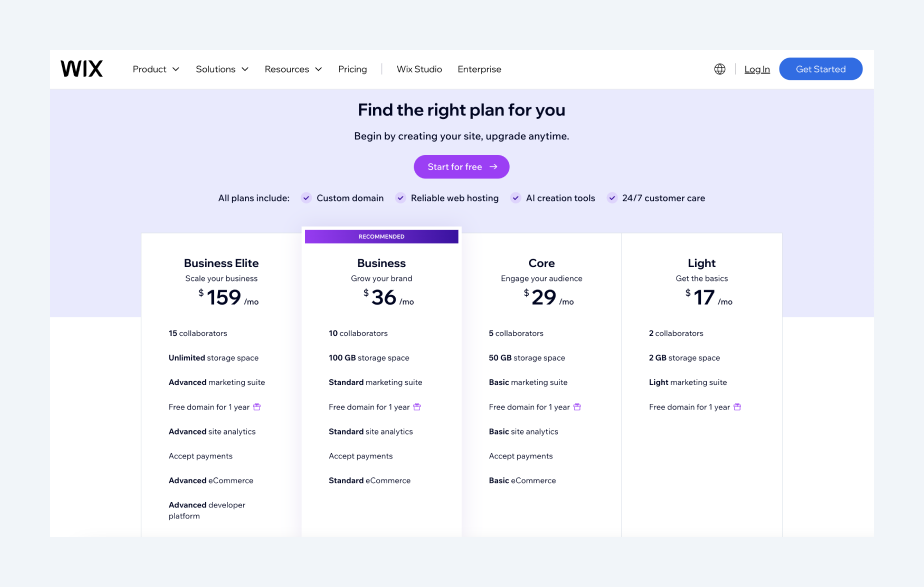Click '5 collaborators' text

click(x=516, y=333)
